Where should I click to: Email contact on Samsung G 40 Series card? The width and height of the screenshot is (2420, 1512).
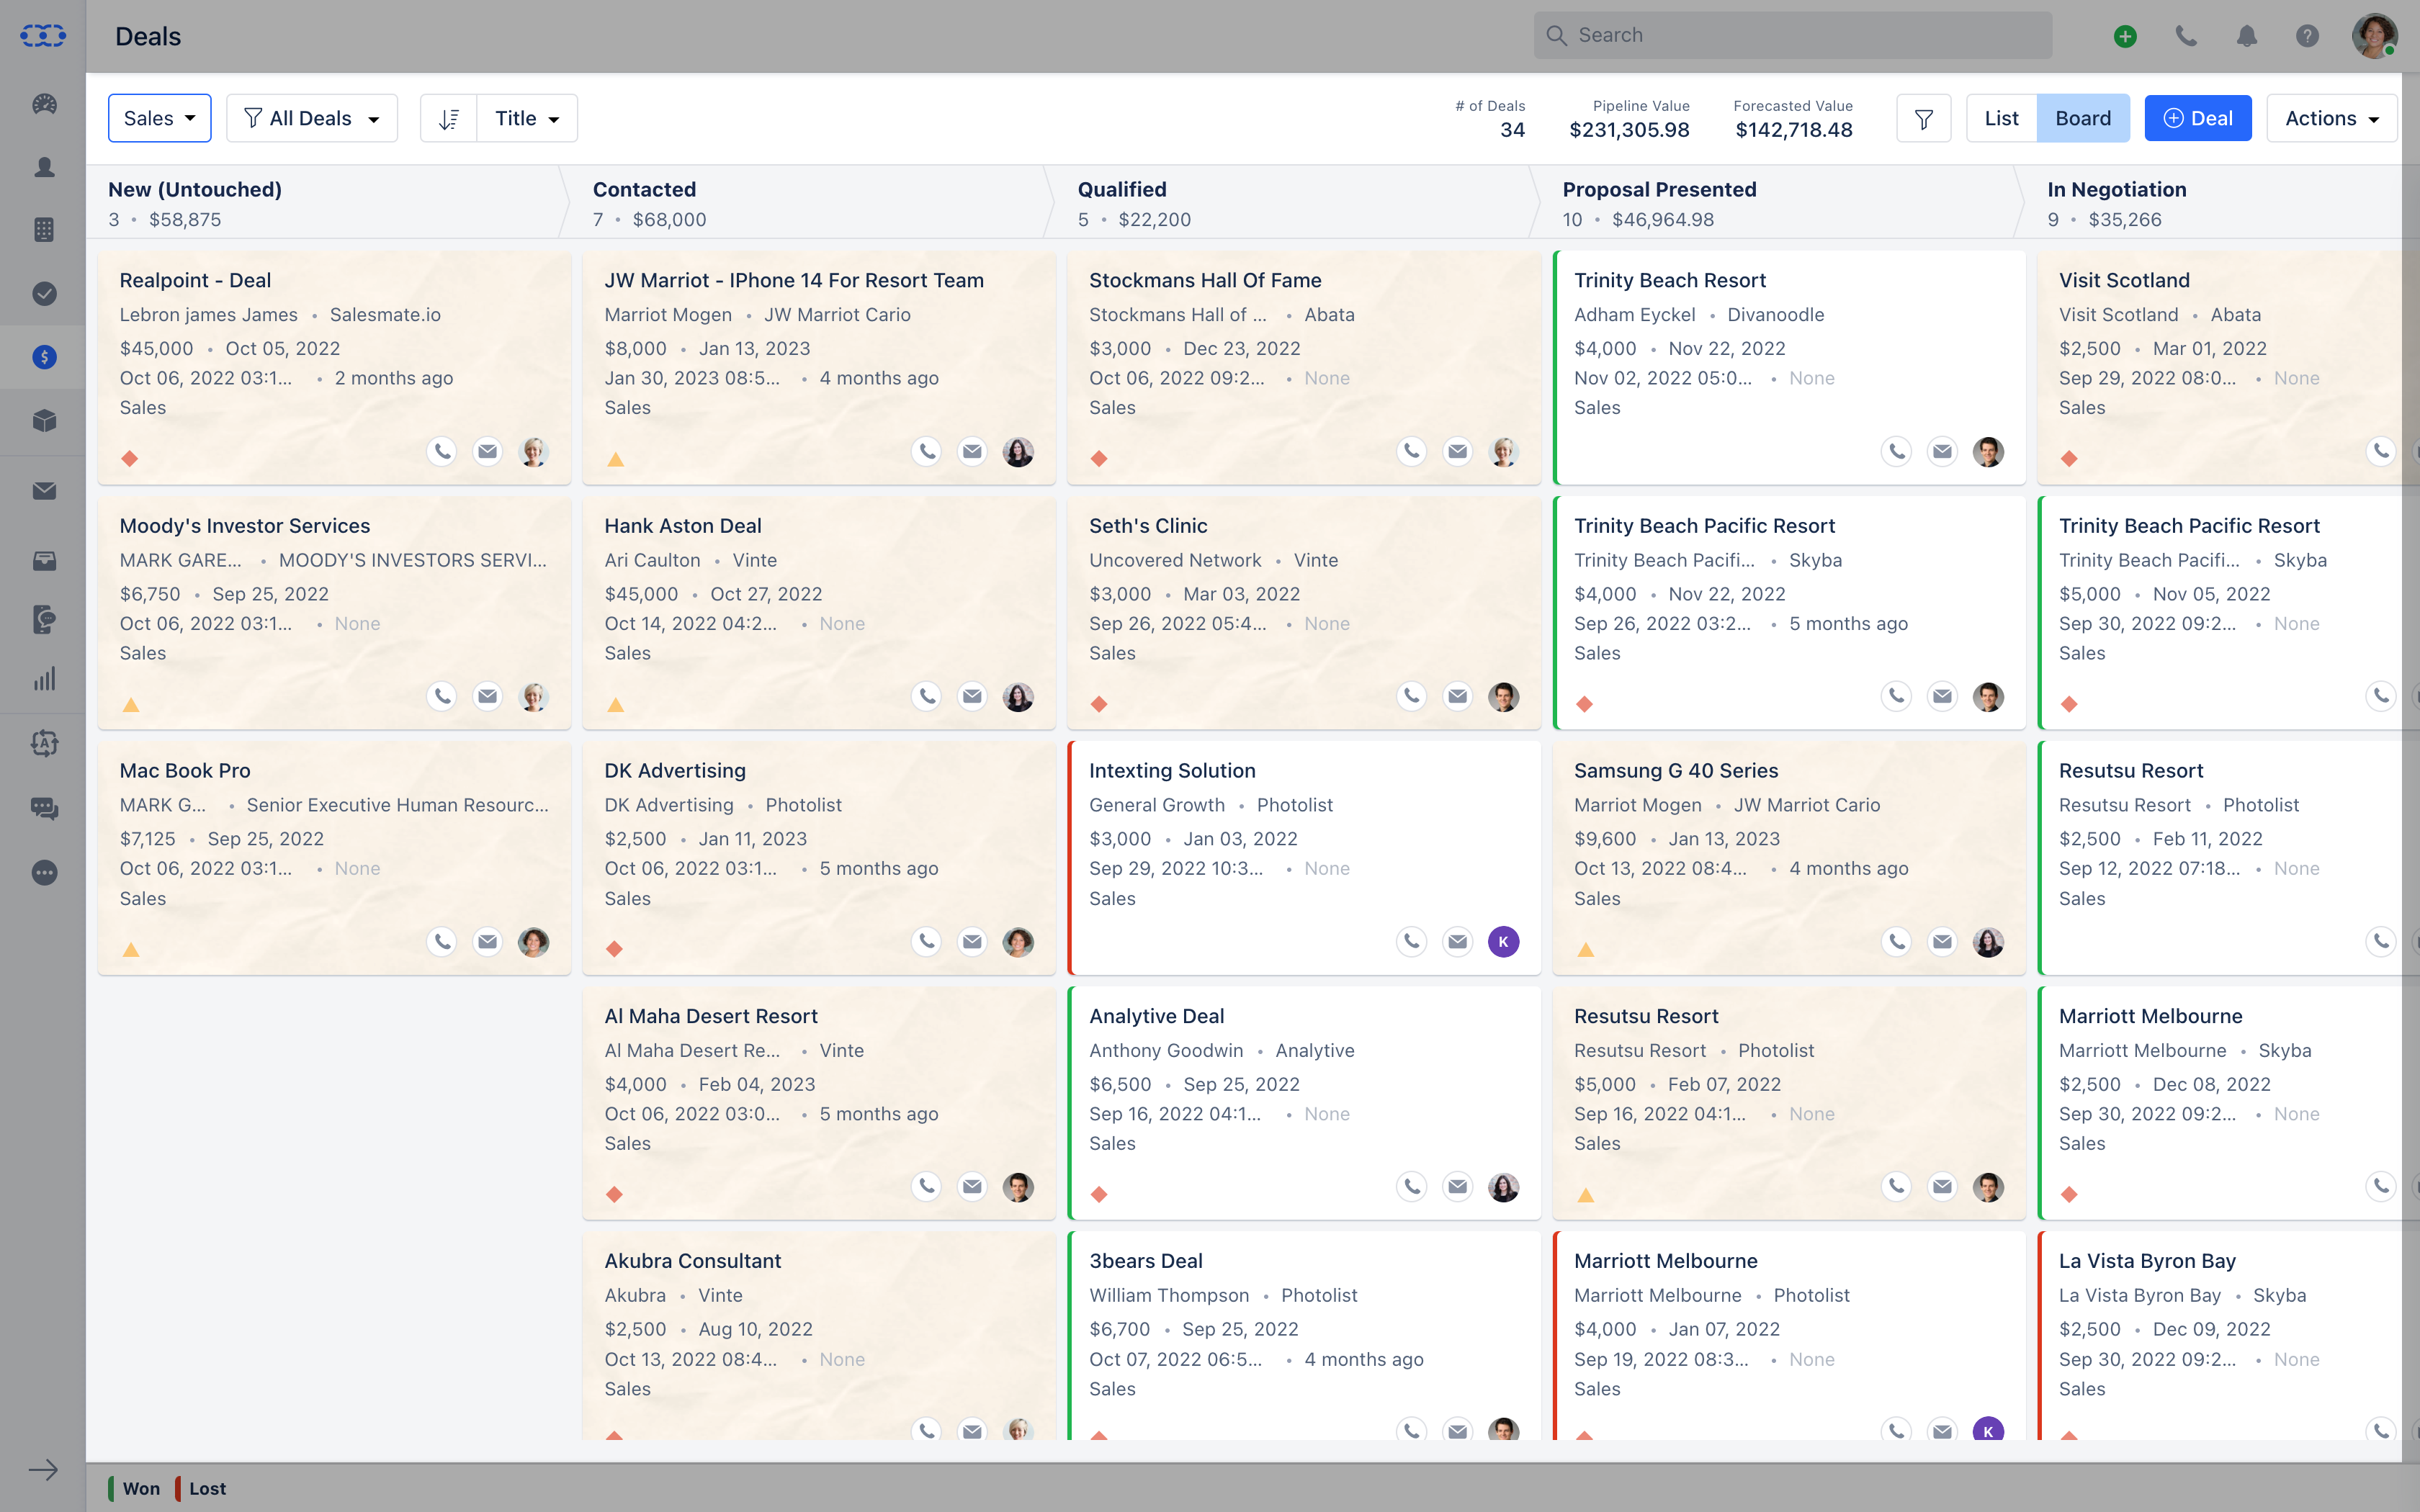point(1942,941)
